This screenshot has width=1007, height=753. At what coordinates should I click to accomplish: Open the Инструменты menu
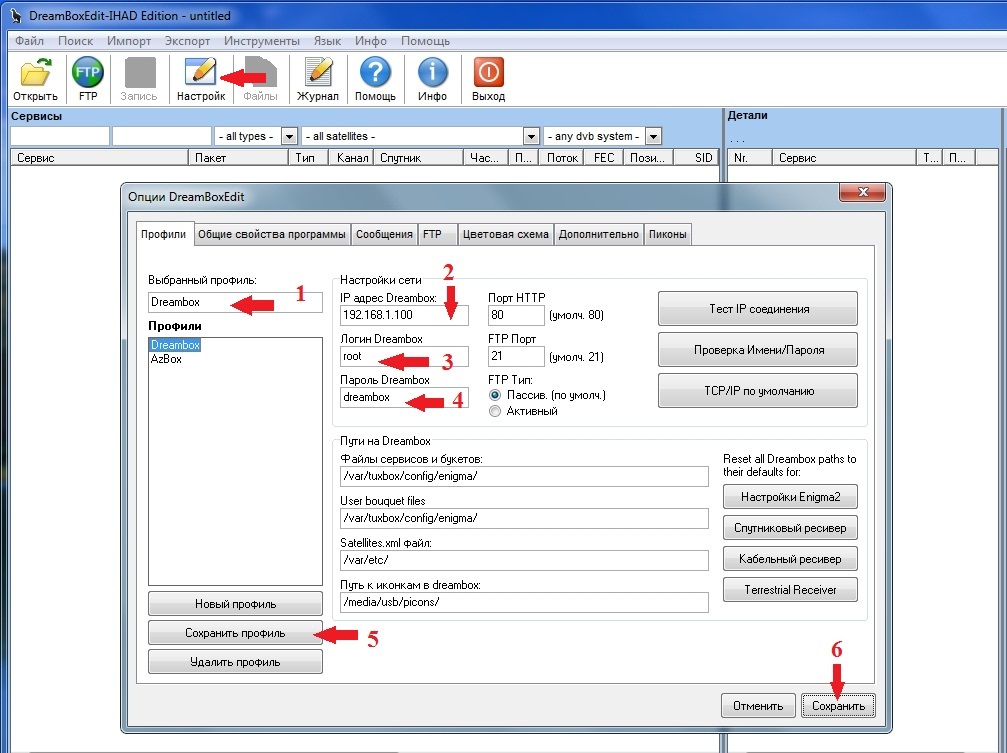tap(261, 40)
